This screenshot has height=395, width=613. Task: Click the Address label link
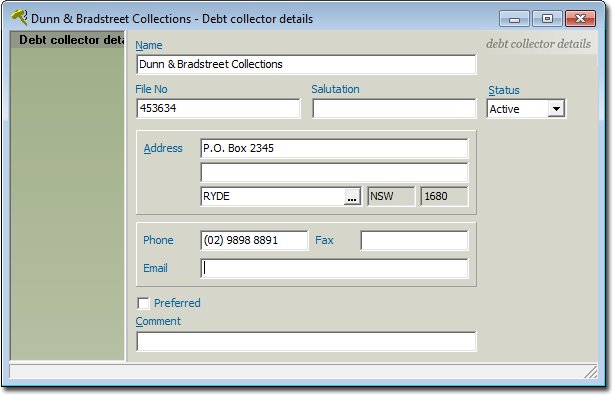pyautogui.click(x=163, y=148)
